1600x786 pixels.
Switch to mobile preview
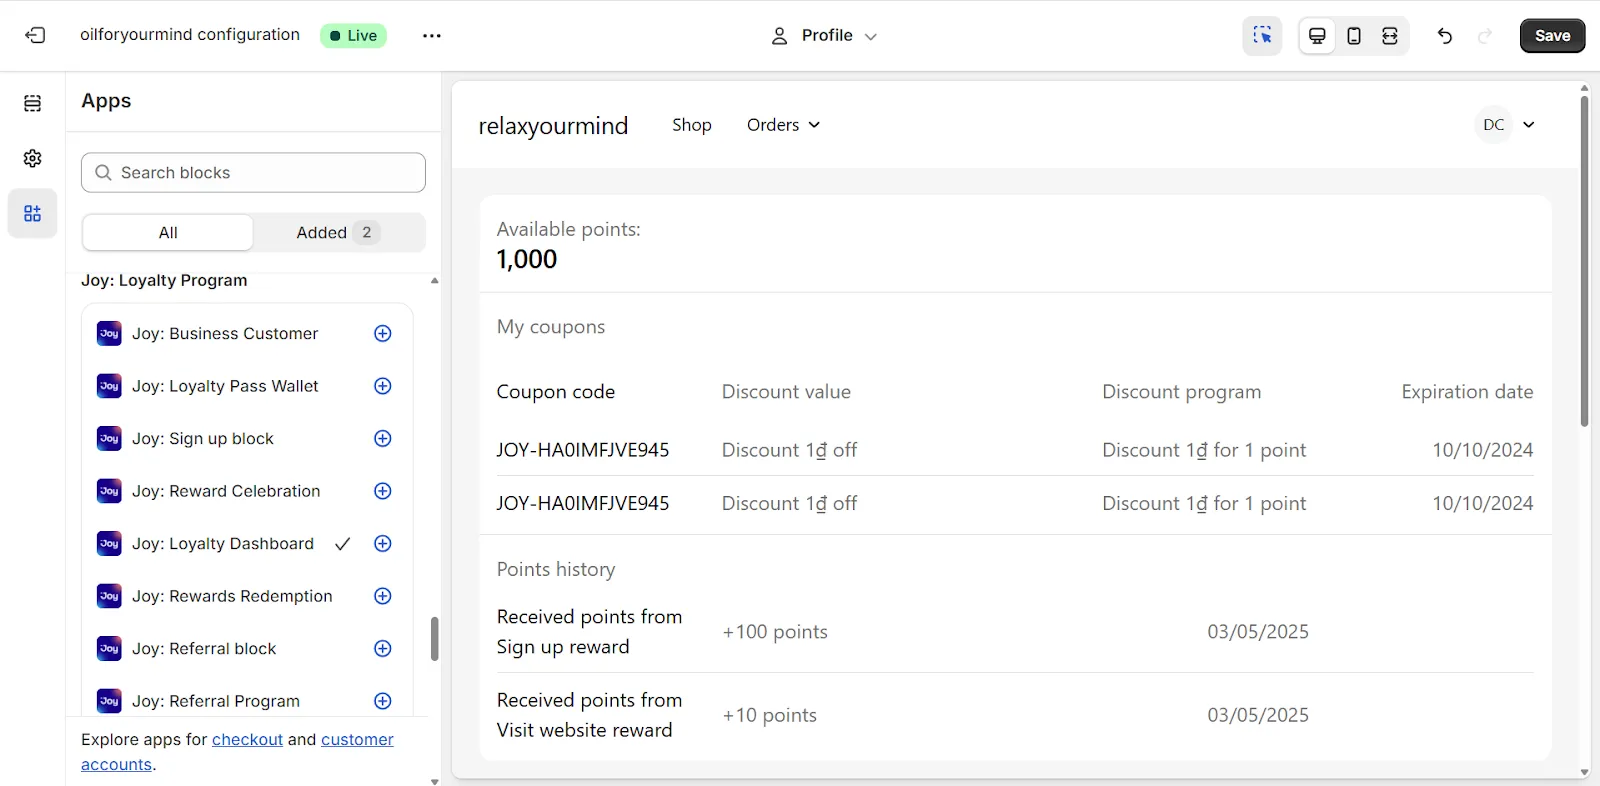click(1354, 36)
